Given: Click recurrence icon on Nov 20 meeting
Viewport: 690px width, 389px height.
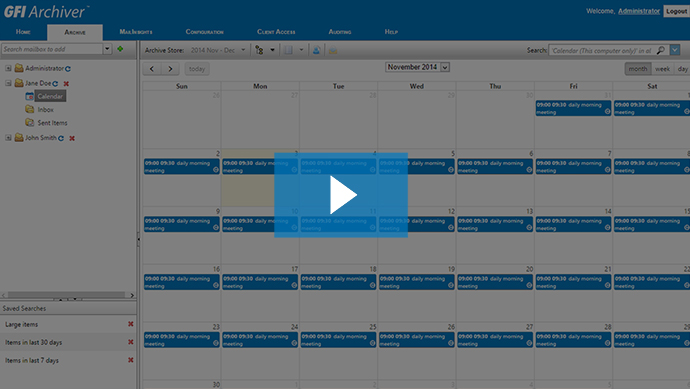Looking at the screenshot, I should (529, 286).
